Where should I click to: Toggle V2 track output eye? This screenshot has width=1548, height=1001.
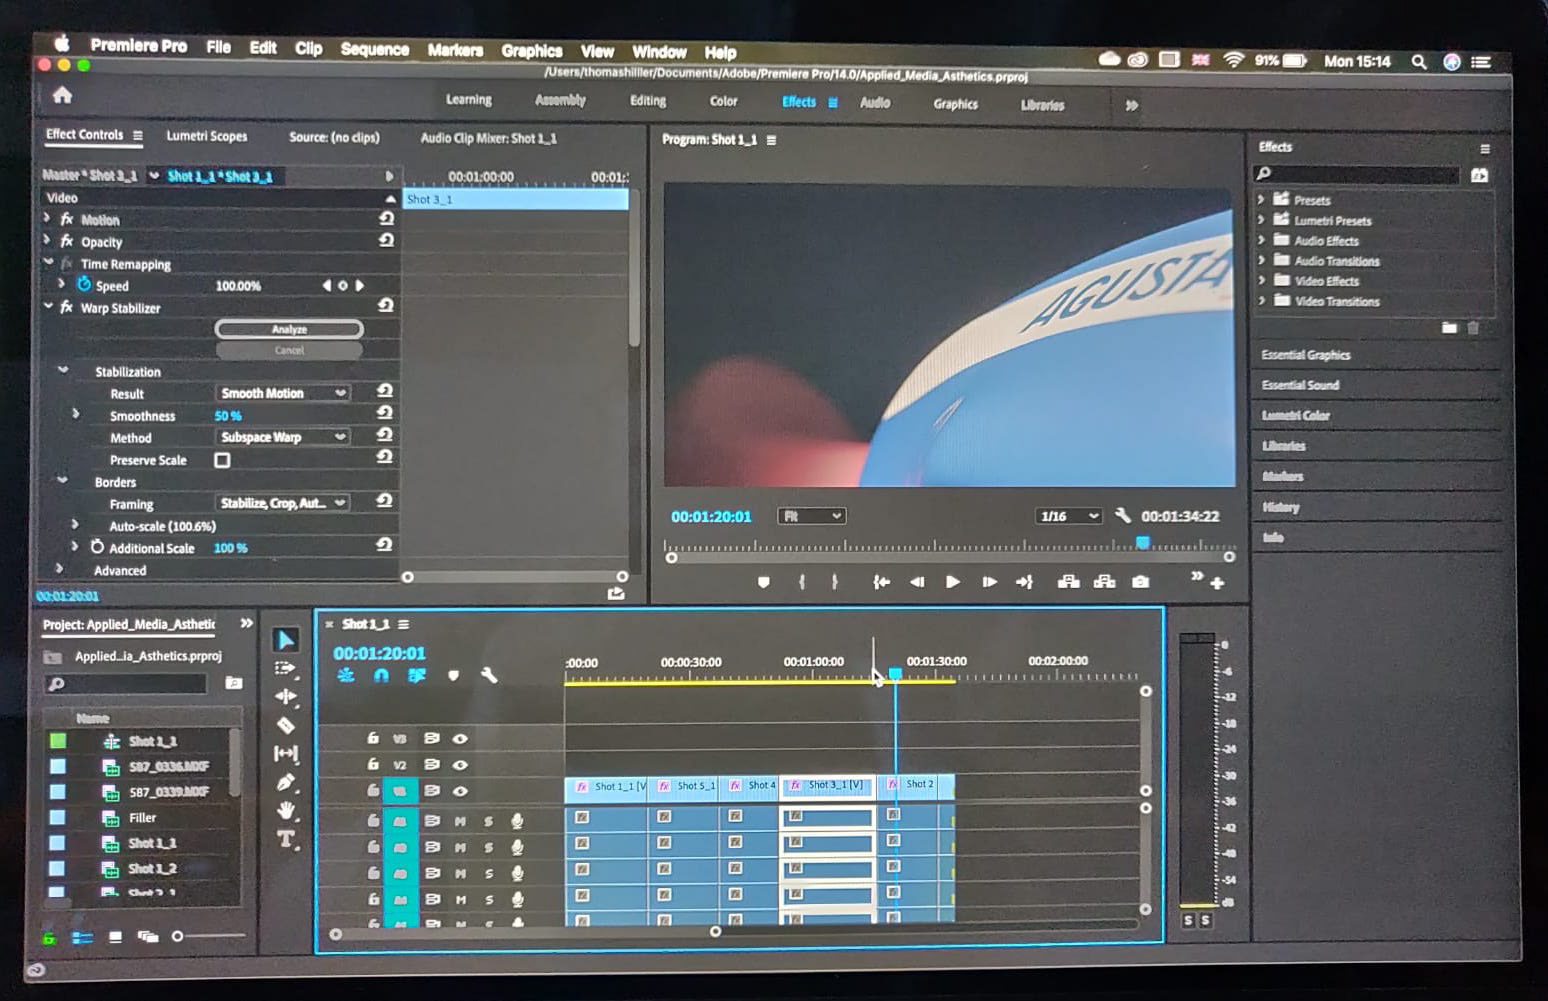460,765
